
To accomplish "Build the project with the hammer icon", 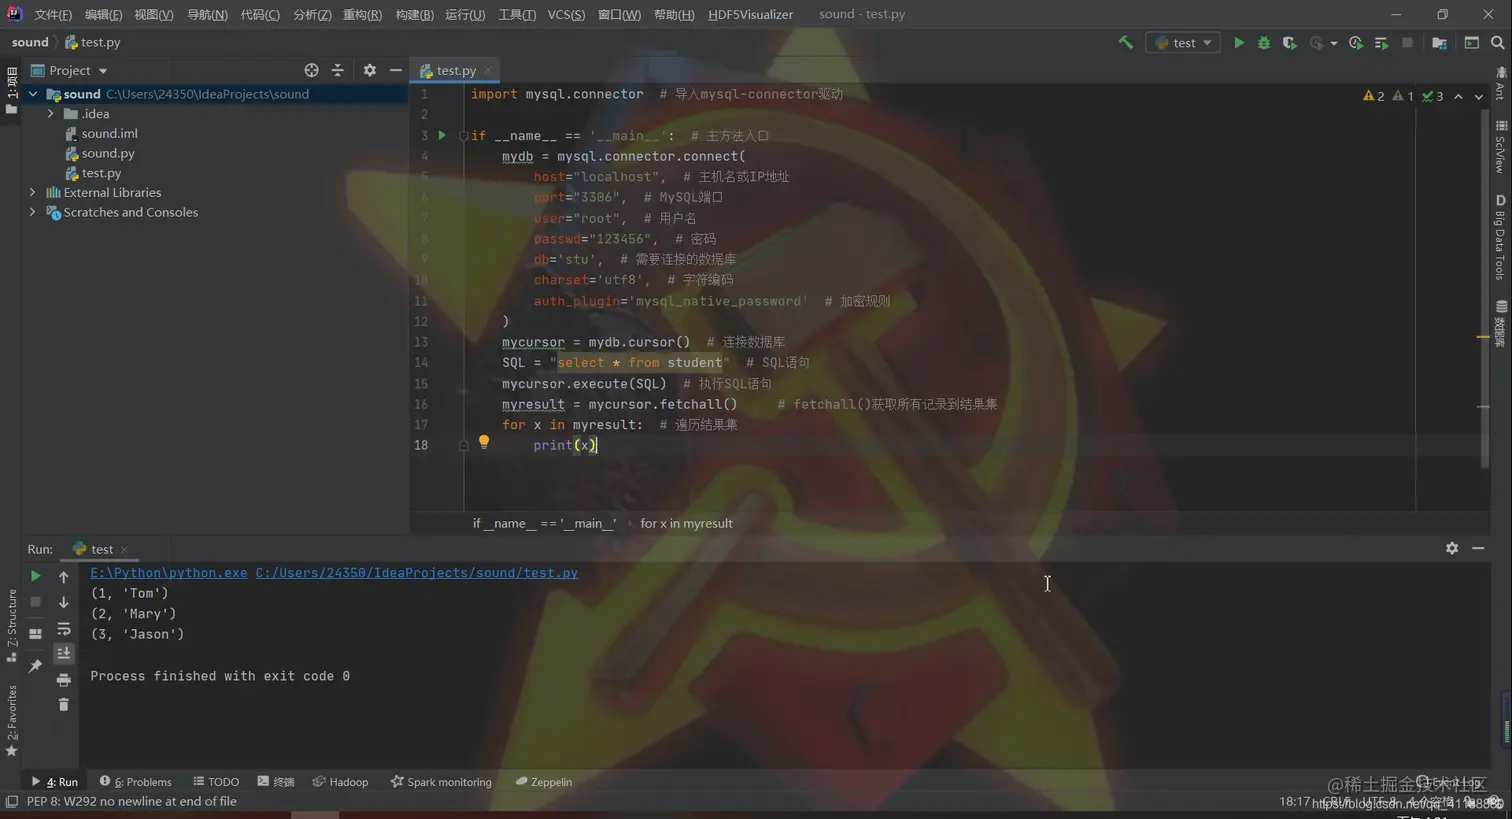I will (1126, 42).
